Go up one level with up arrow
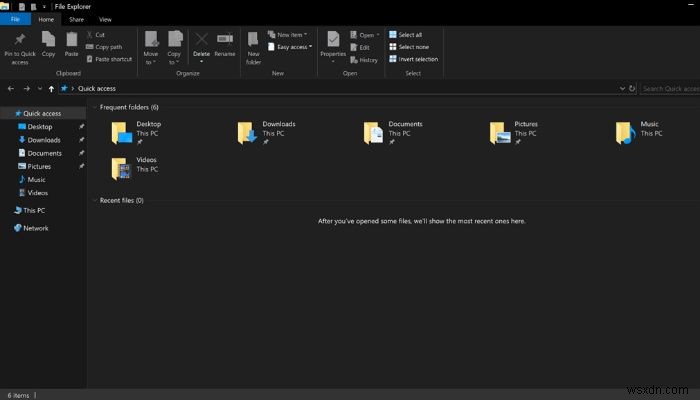This screenshot has height=400, width=700. click(51, 89)
